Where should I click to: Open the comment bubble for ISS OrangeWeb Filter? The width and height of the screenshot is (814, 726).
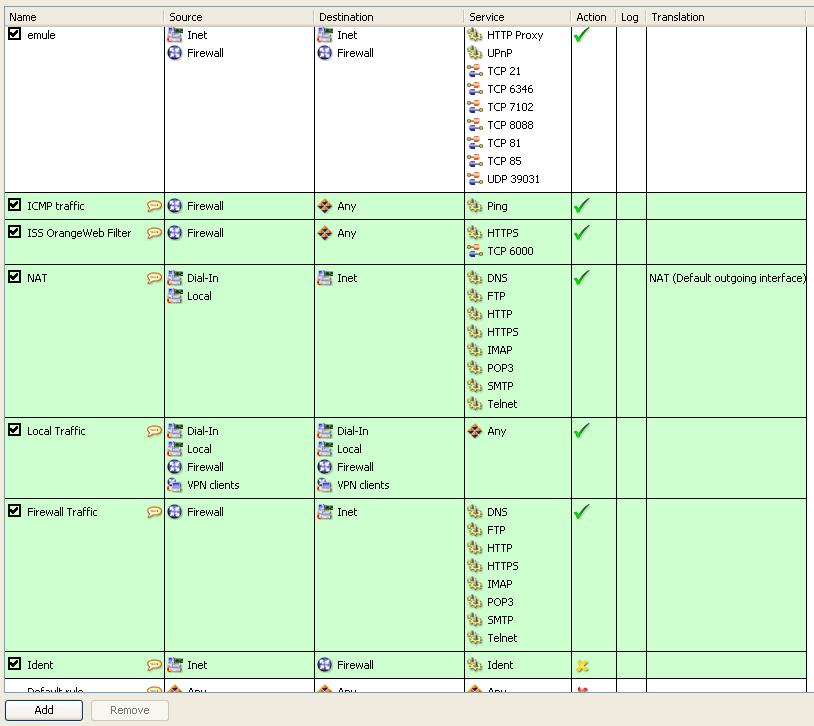(x=154, y=233)
